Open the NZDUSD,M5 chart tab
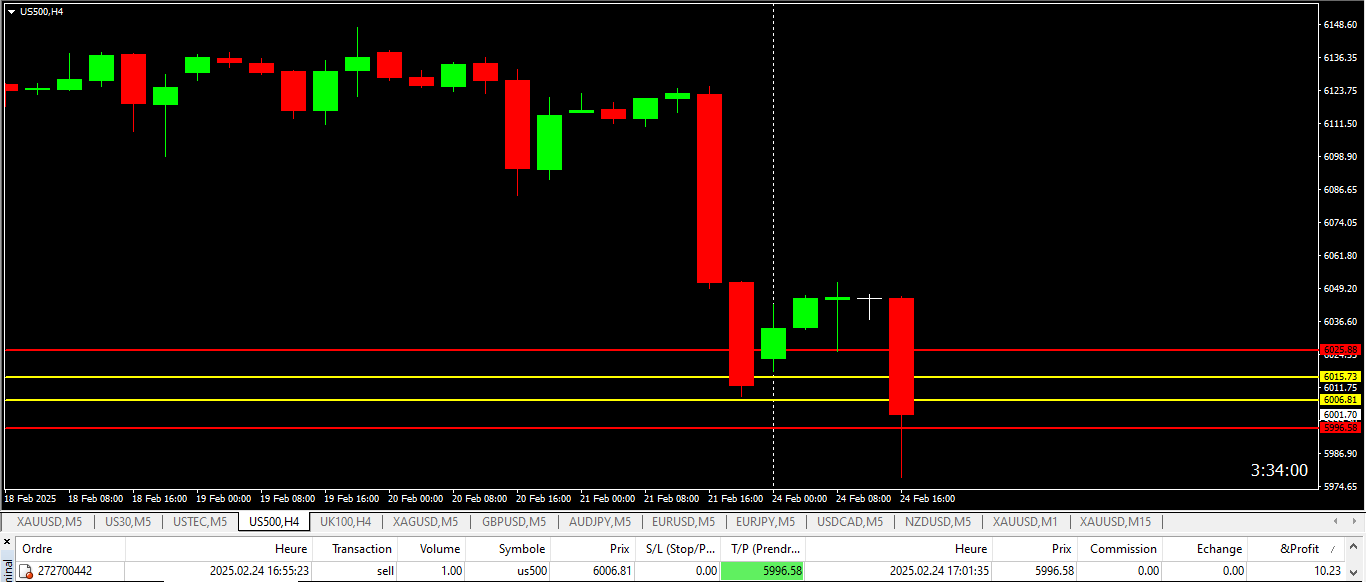Viewport: 1366px width, 582px height. click(x=937, y=521)
